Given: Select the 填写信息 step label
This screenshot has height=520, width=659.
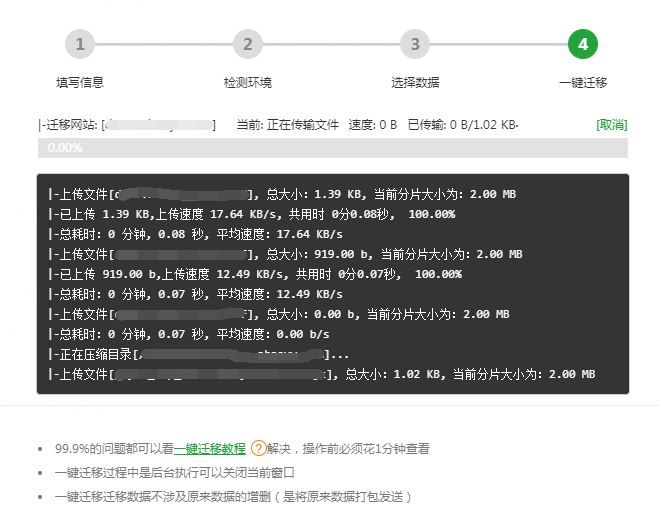Looking at the screenshot, I should [80, 83].
